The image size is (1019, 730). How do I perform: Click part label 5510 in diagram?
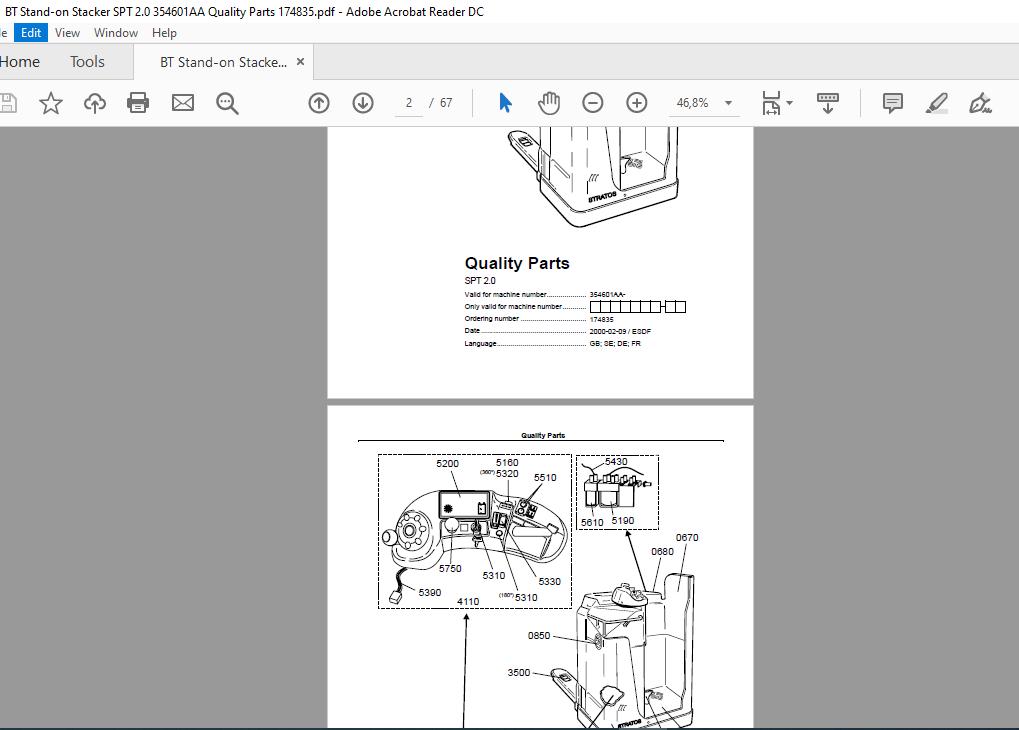(545, 478)
